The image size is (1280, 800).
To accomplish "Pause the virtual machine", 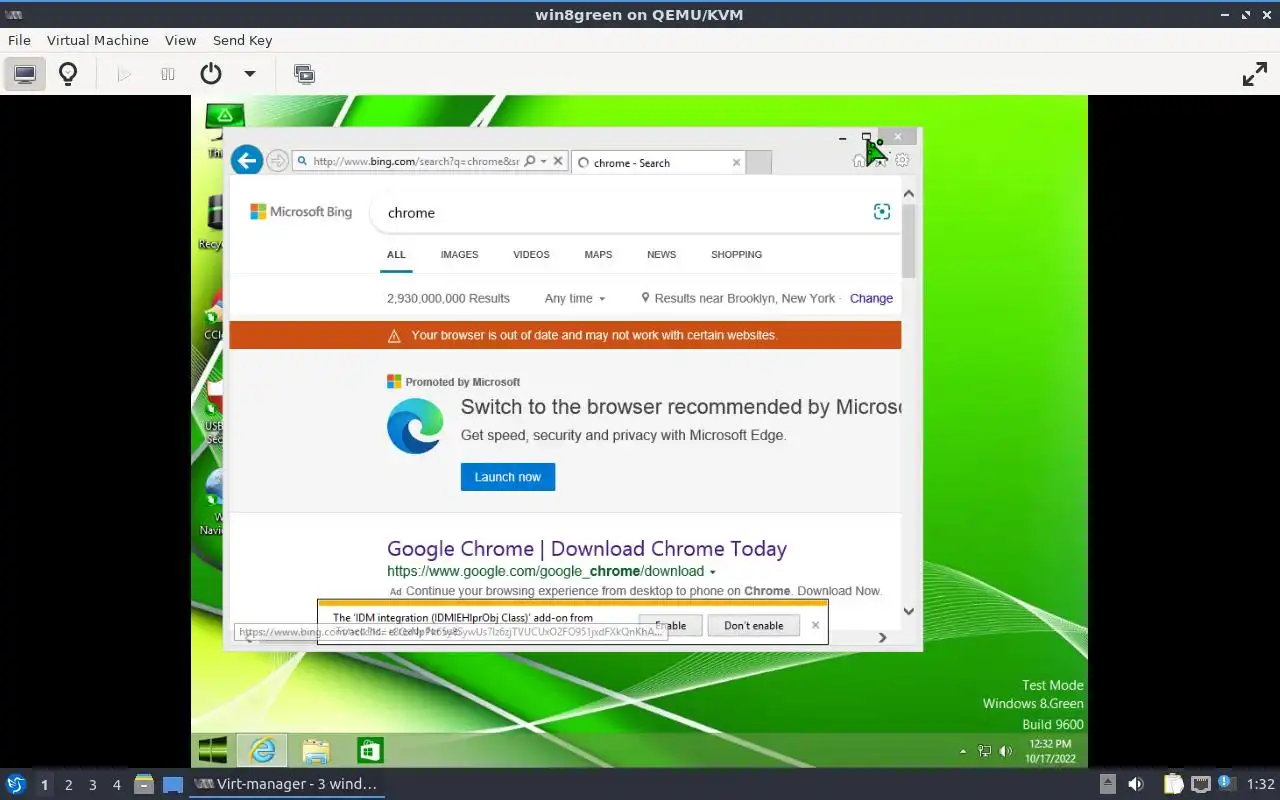I will [168, 74].
